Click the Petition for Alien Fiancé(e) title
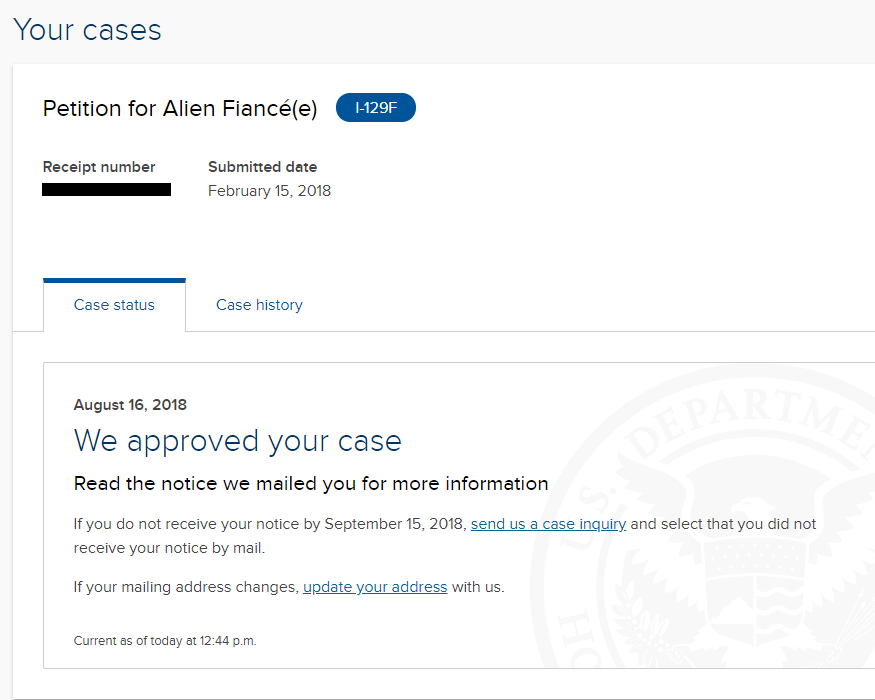Screen dimensions: 875x700 click(180, 108)
